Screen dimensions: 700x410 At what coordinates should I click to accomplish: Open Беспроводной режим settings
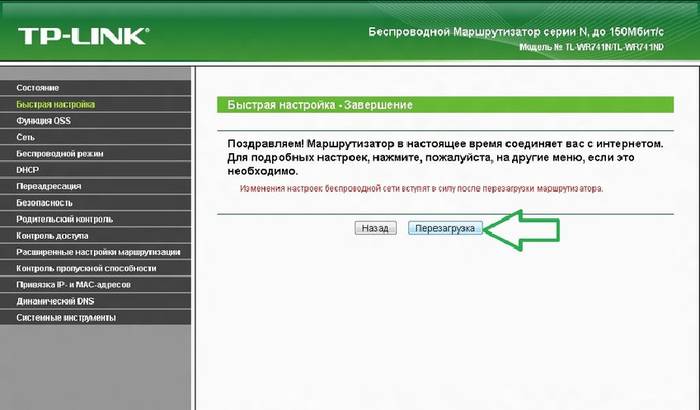(60, 154)
